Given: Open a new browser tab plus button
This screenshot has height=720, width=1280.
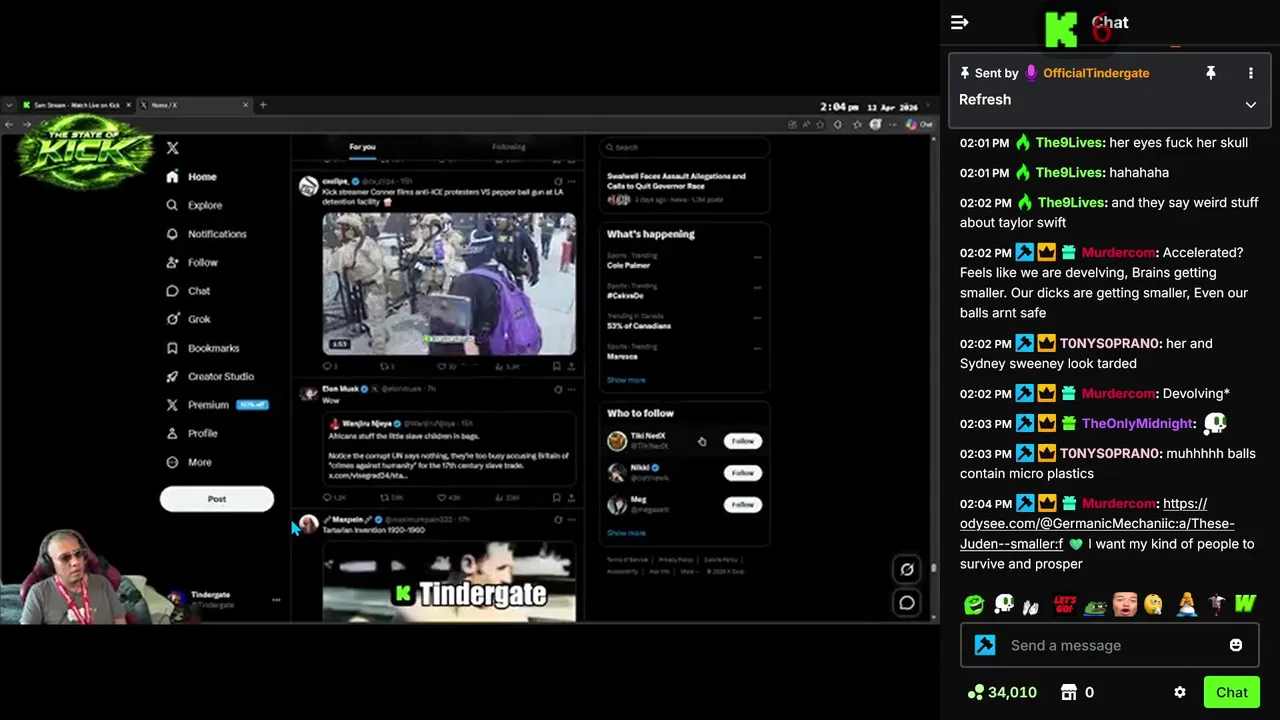Looking at the screenshot, I should [263, 105].
